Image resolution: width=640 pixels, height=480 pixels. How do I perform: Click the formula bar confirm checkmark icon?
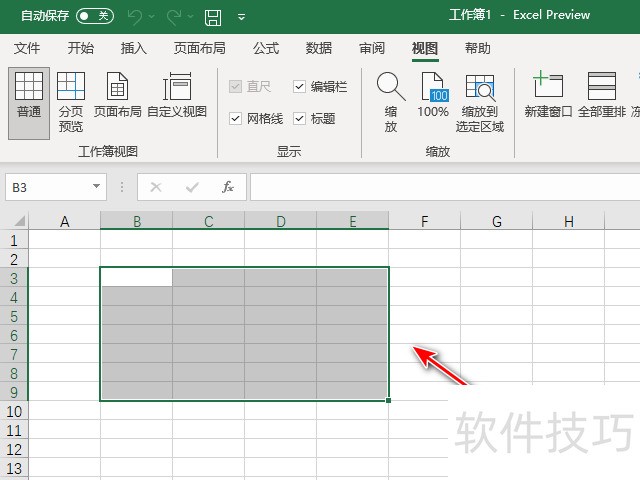coord(192,187)
